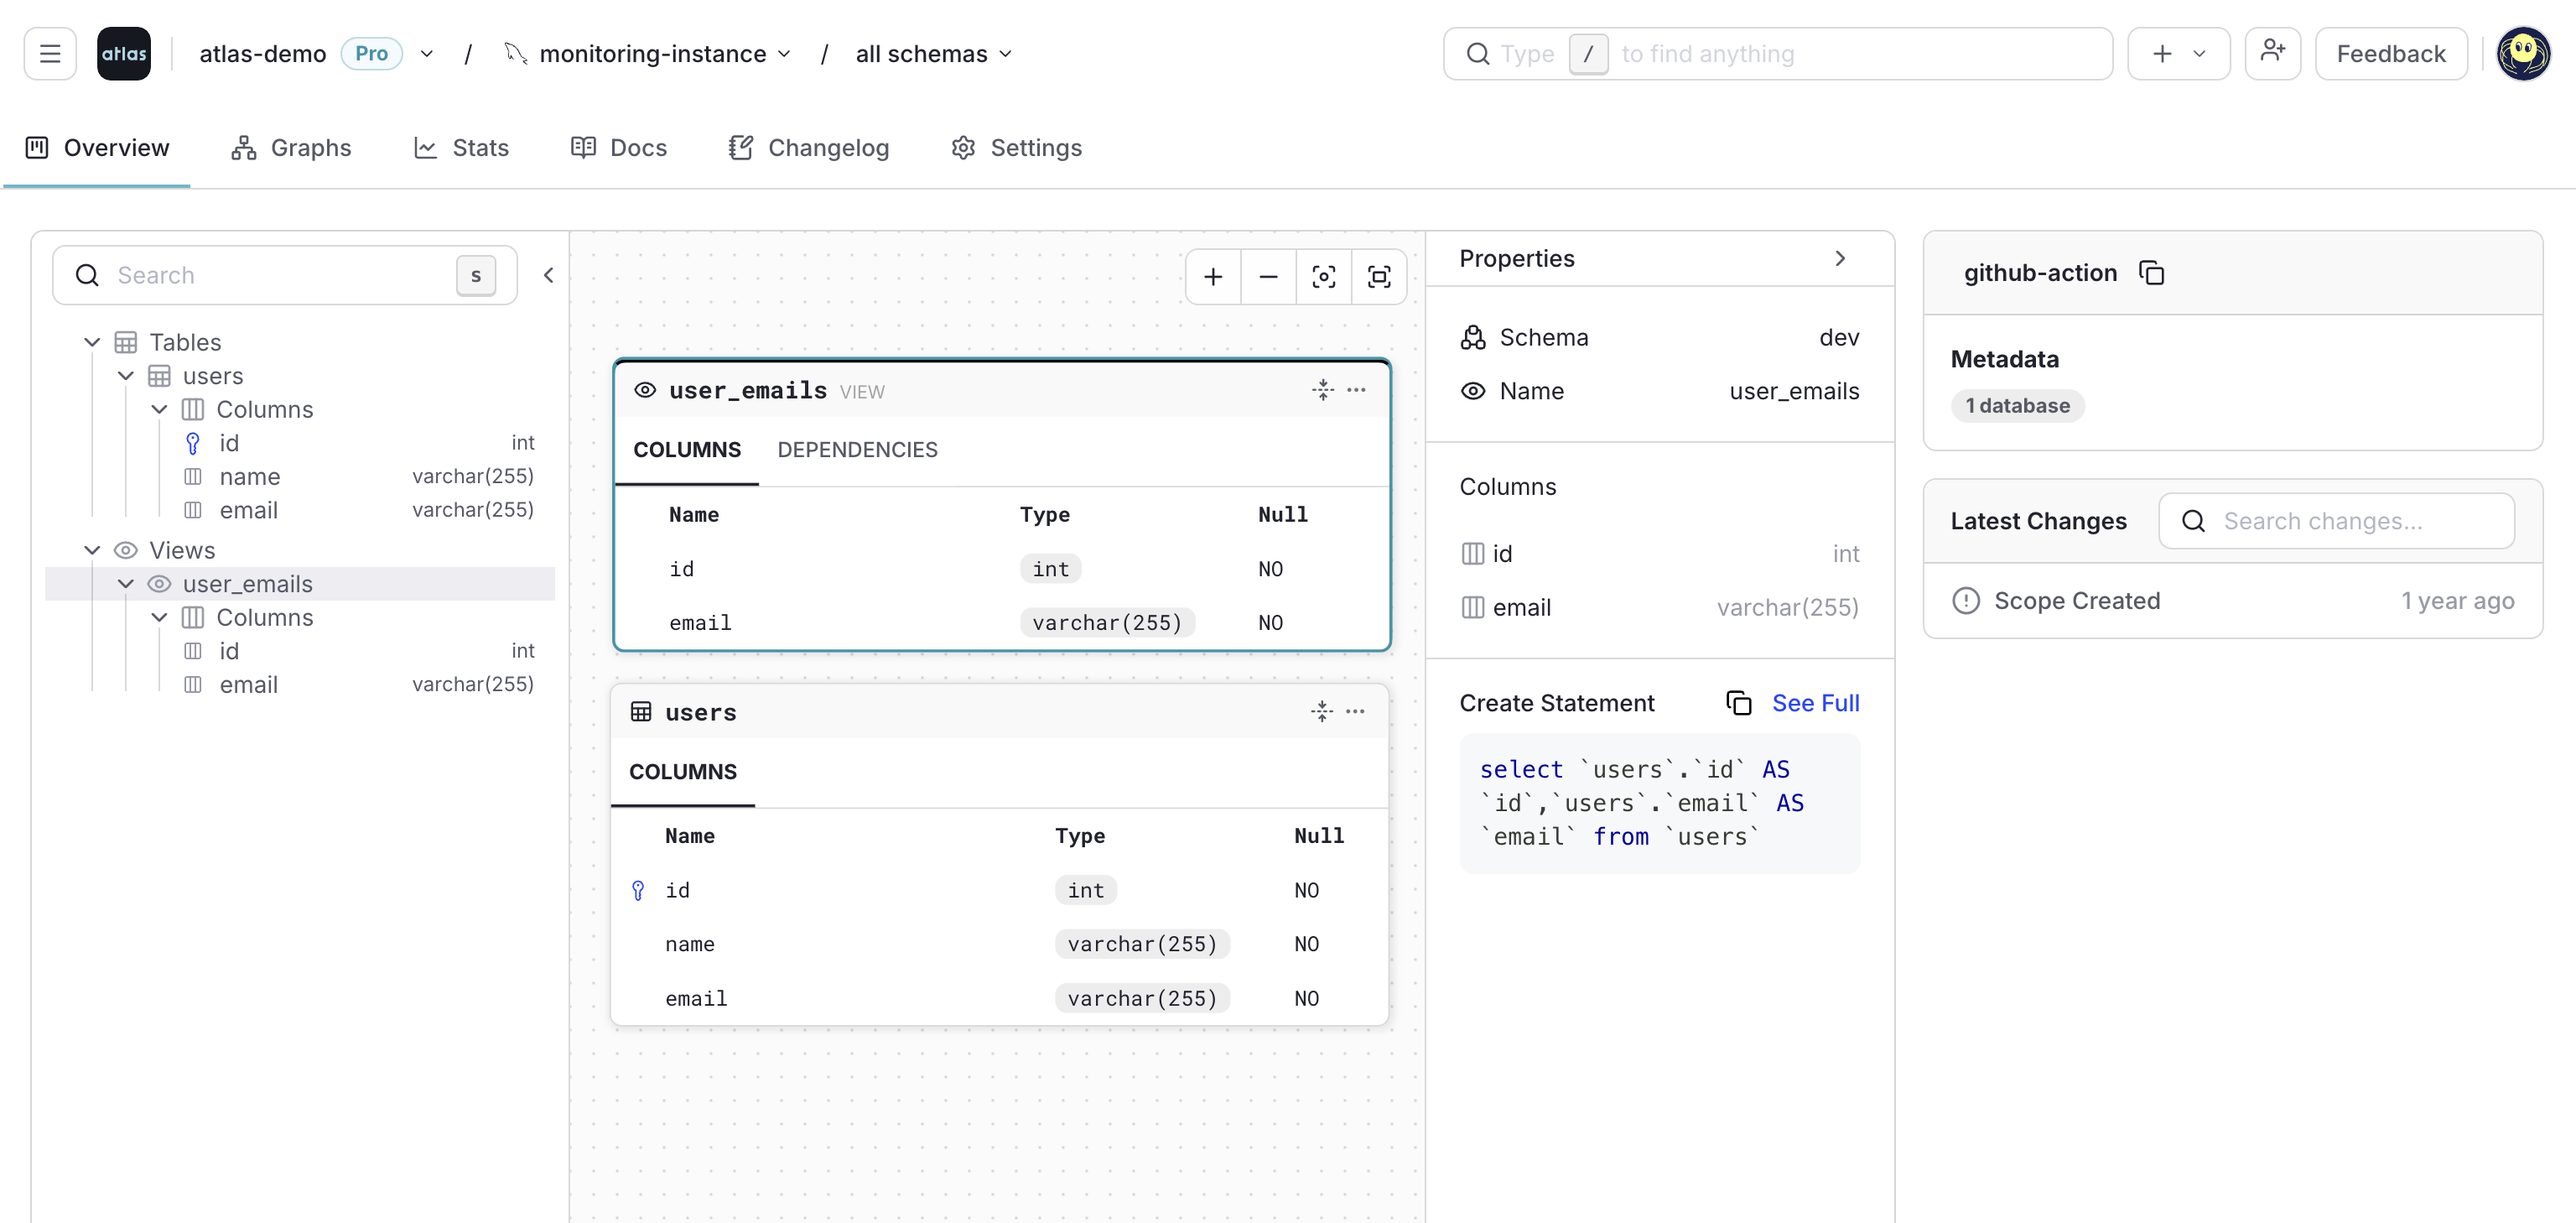Collapse the Views tree node
The width and height of the screenshot is (2576, 1223).
pos(92,550)
